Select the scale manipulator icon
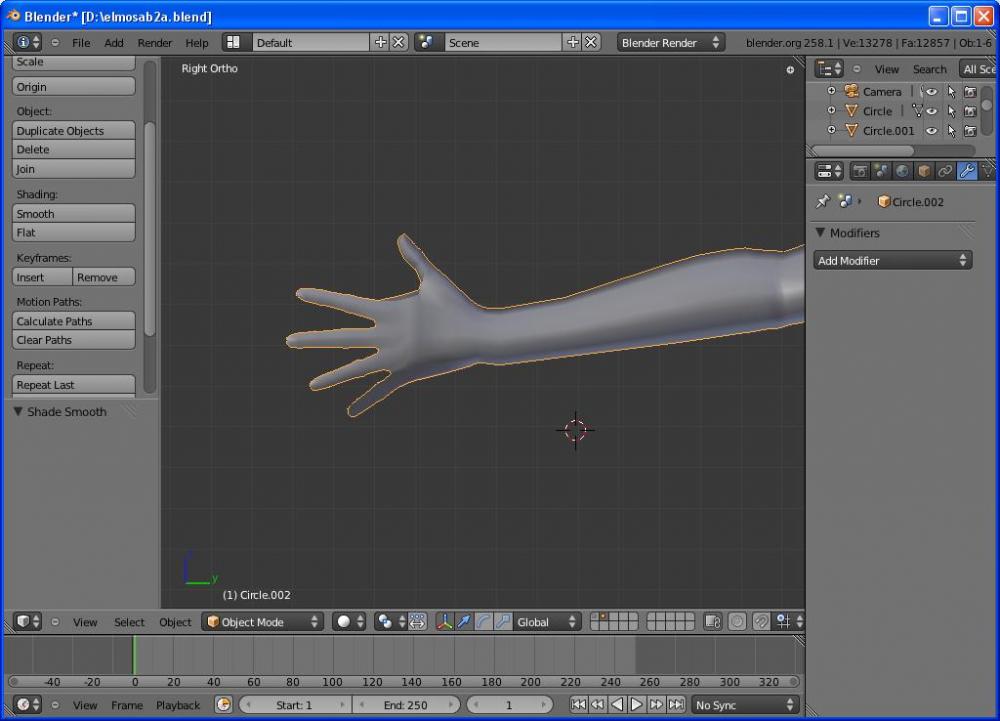1000x721 pixels. (x=503, y=622)
